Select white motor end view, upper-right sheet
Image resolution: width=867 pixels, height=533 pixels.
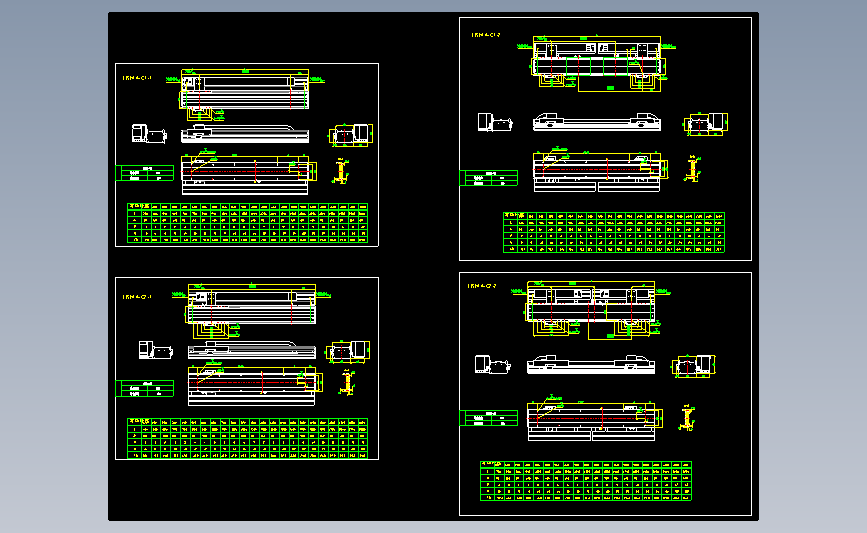pos(495,122)
